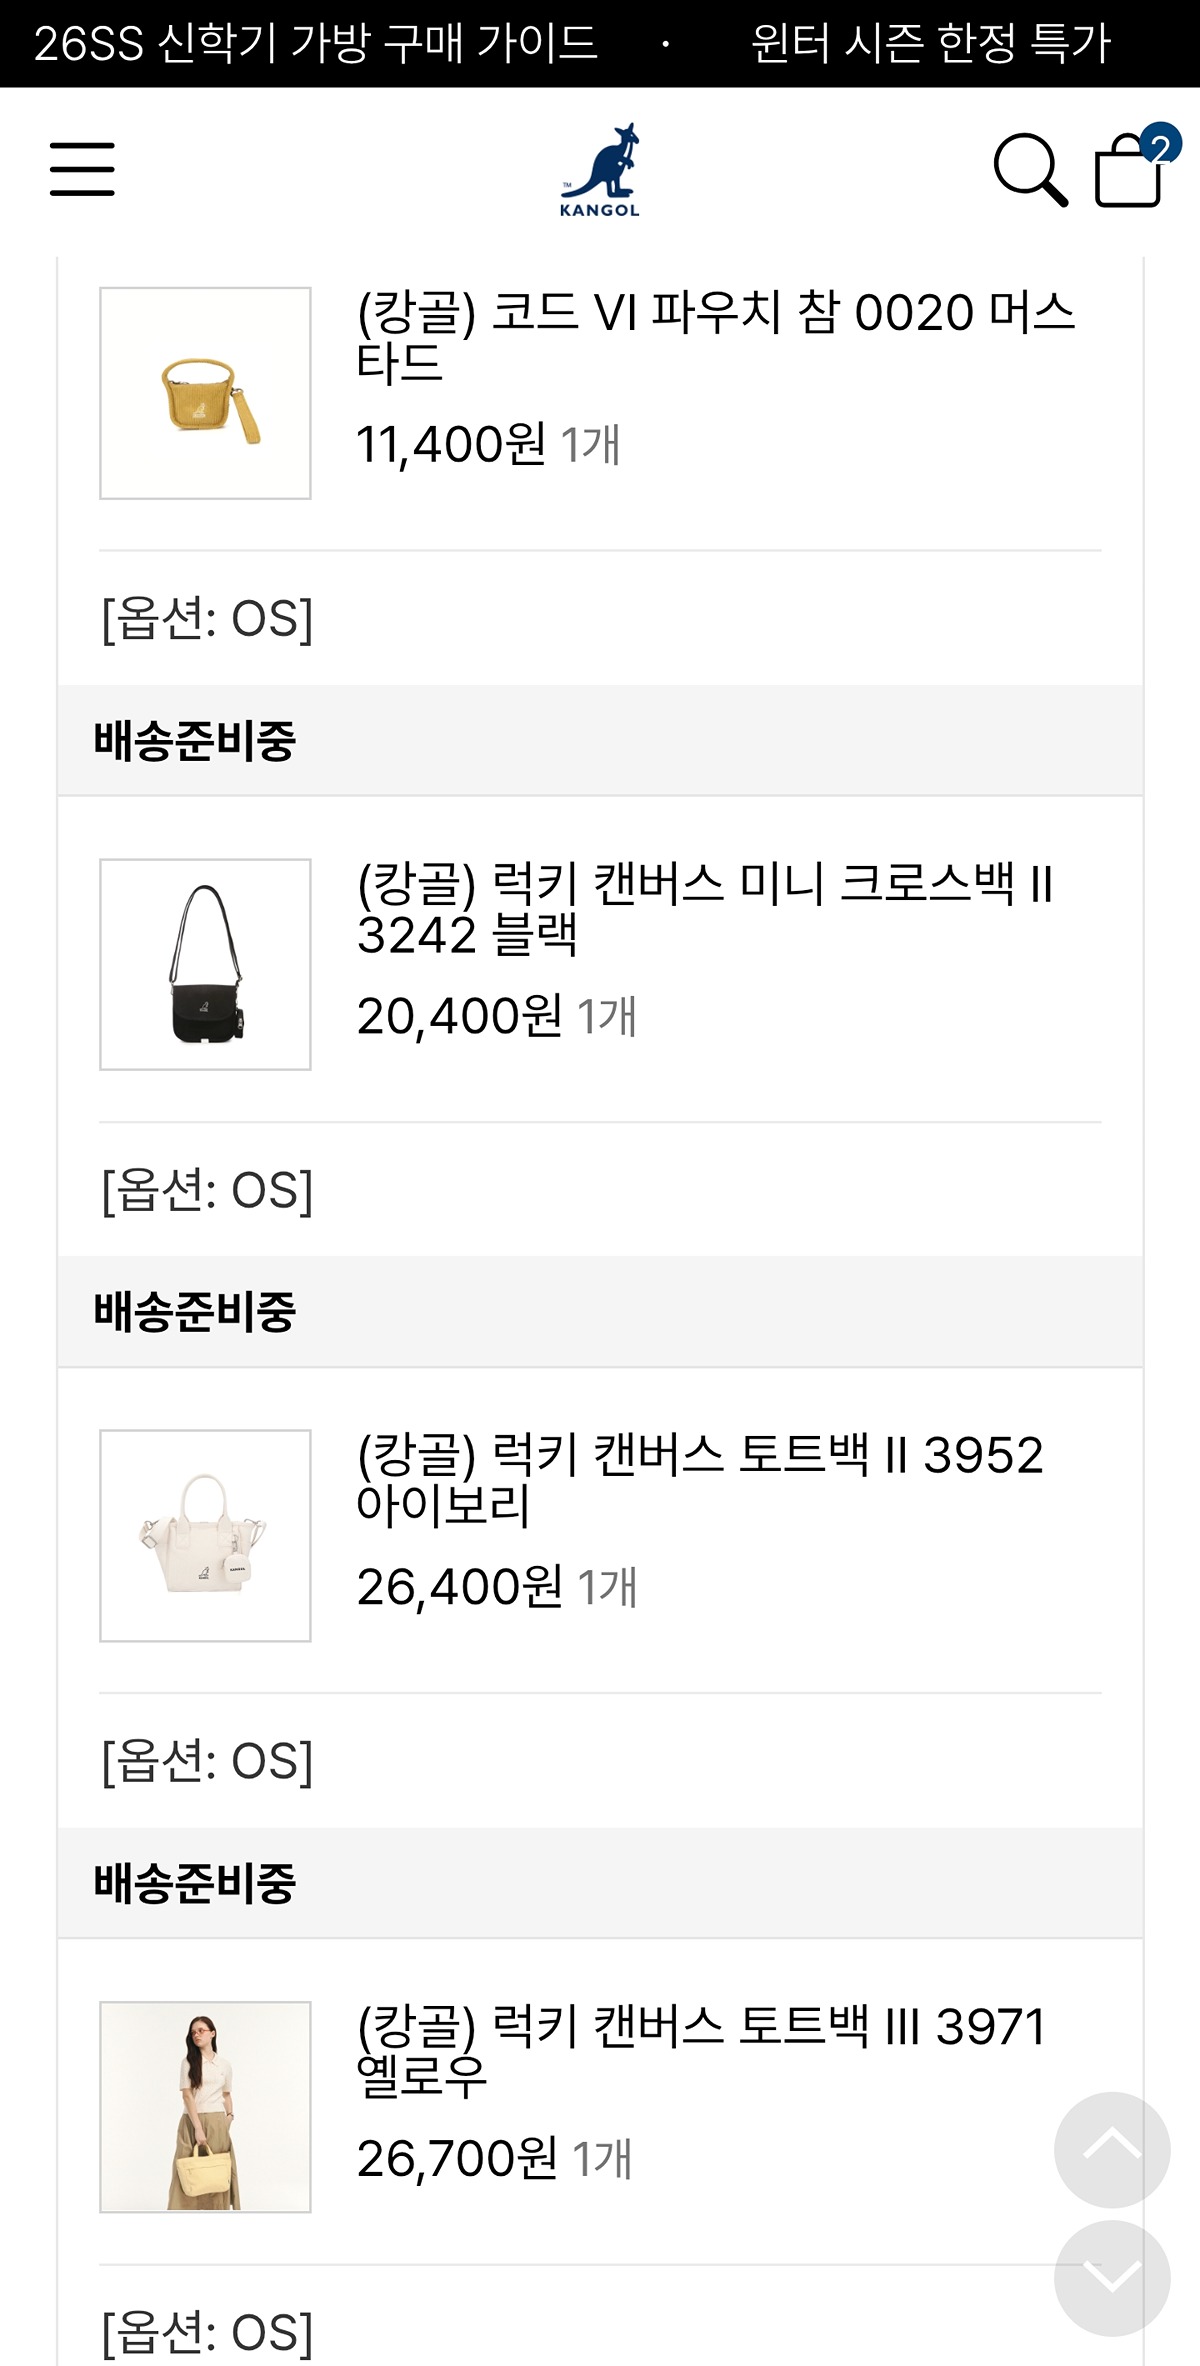The width and height of the screenshot is (1200, 2366).
Task: Open 럭키 캔버스 미니 크로스백 II product
Action: pyautogui.click(x=705, y=909)
